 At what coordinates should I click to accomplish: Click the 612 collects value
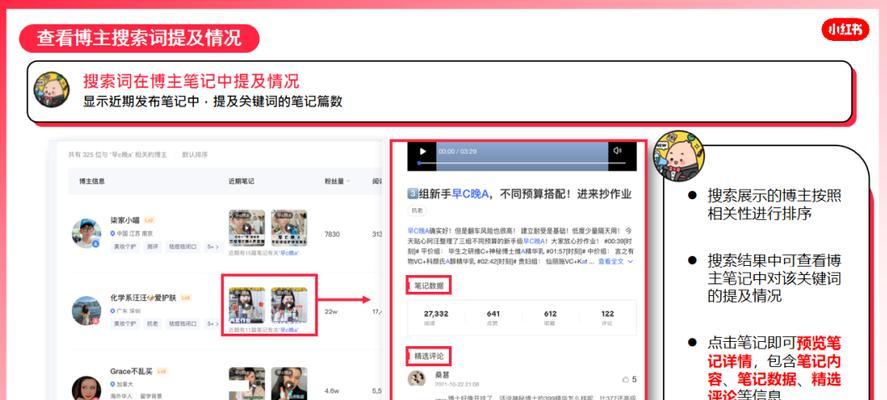[550, 313]
